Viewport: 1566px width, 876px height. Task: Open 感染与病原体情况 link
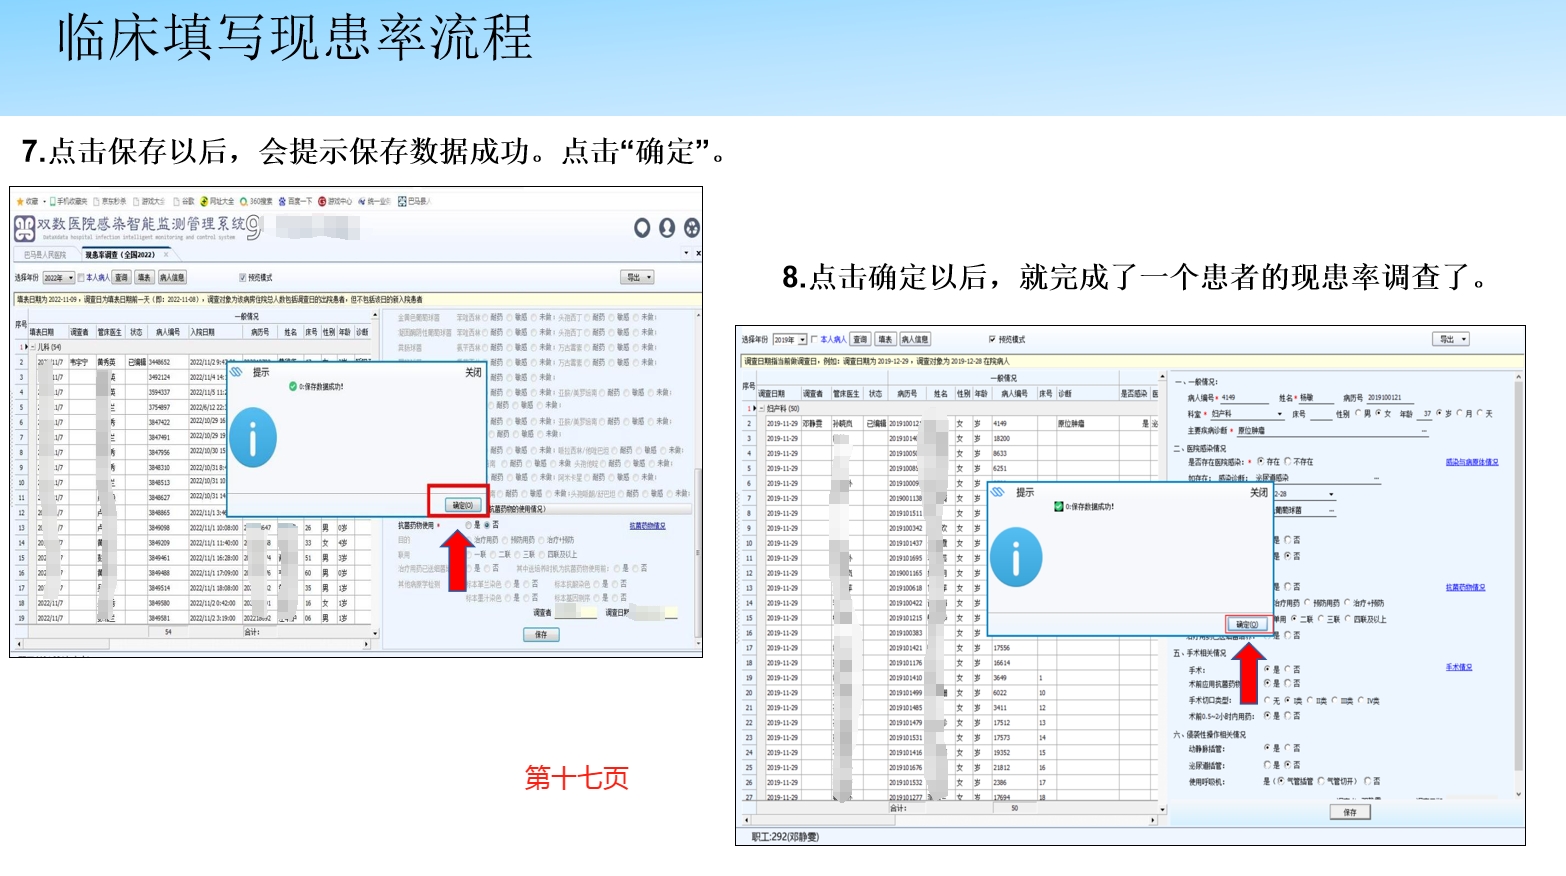(x=1472, y=462)
